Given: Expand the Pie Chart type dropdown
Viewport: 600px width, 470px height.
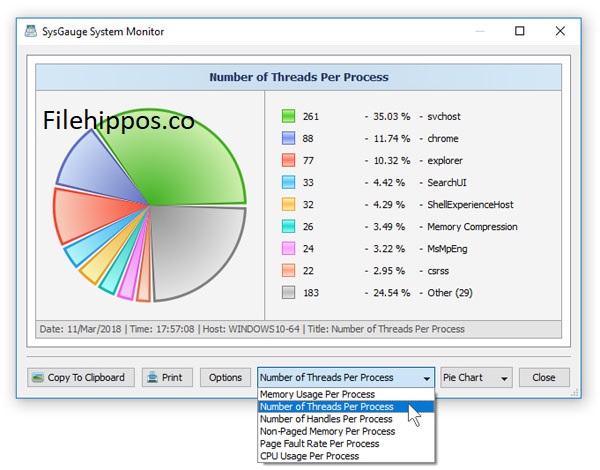Looking at the screenshot, I should click(x=476, y=378).
